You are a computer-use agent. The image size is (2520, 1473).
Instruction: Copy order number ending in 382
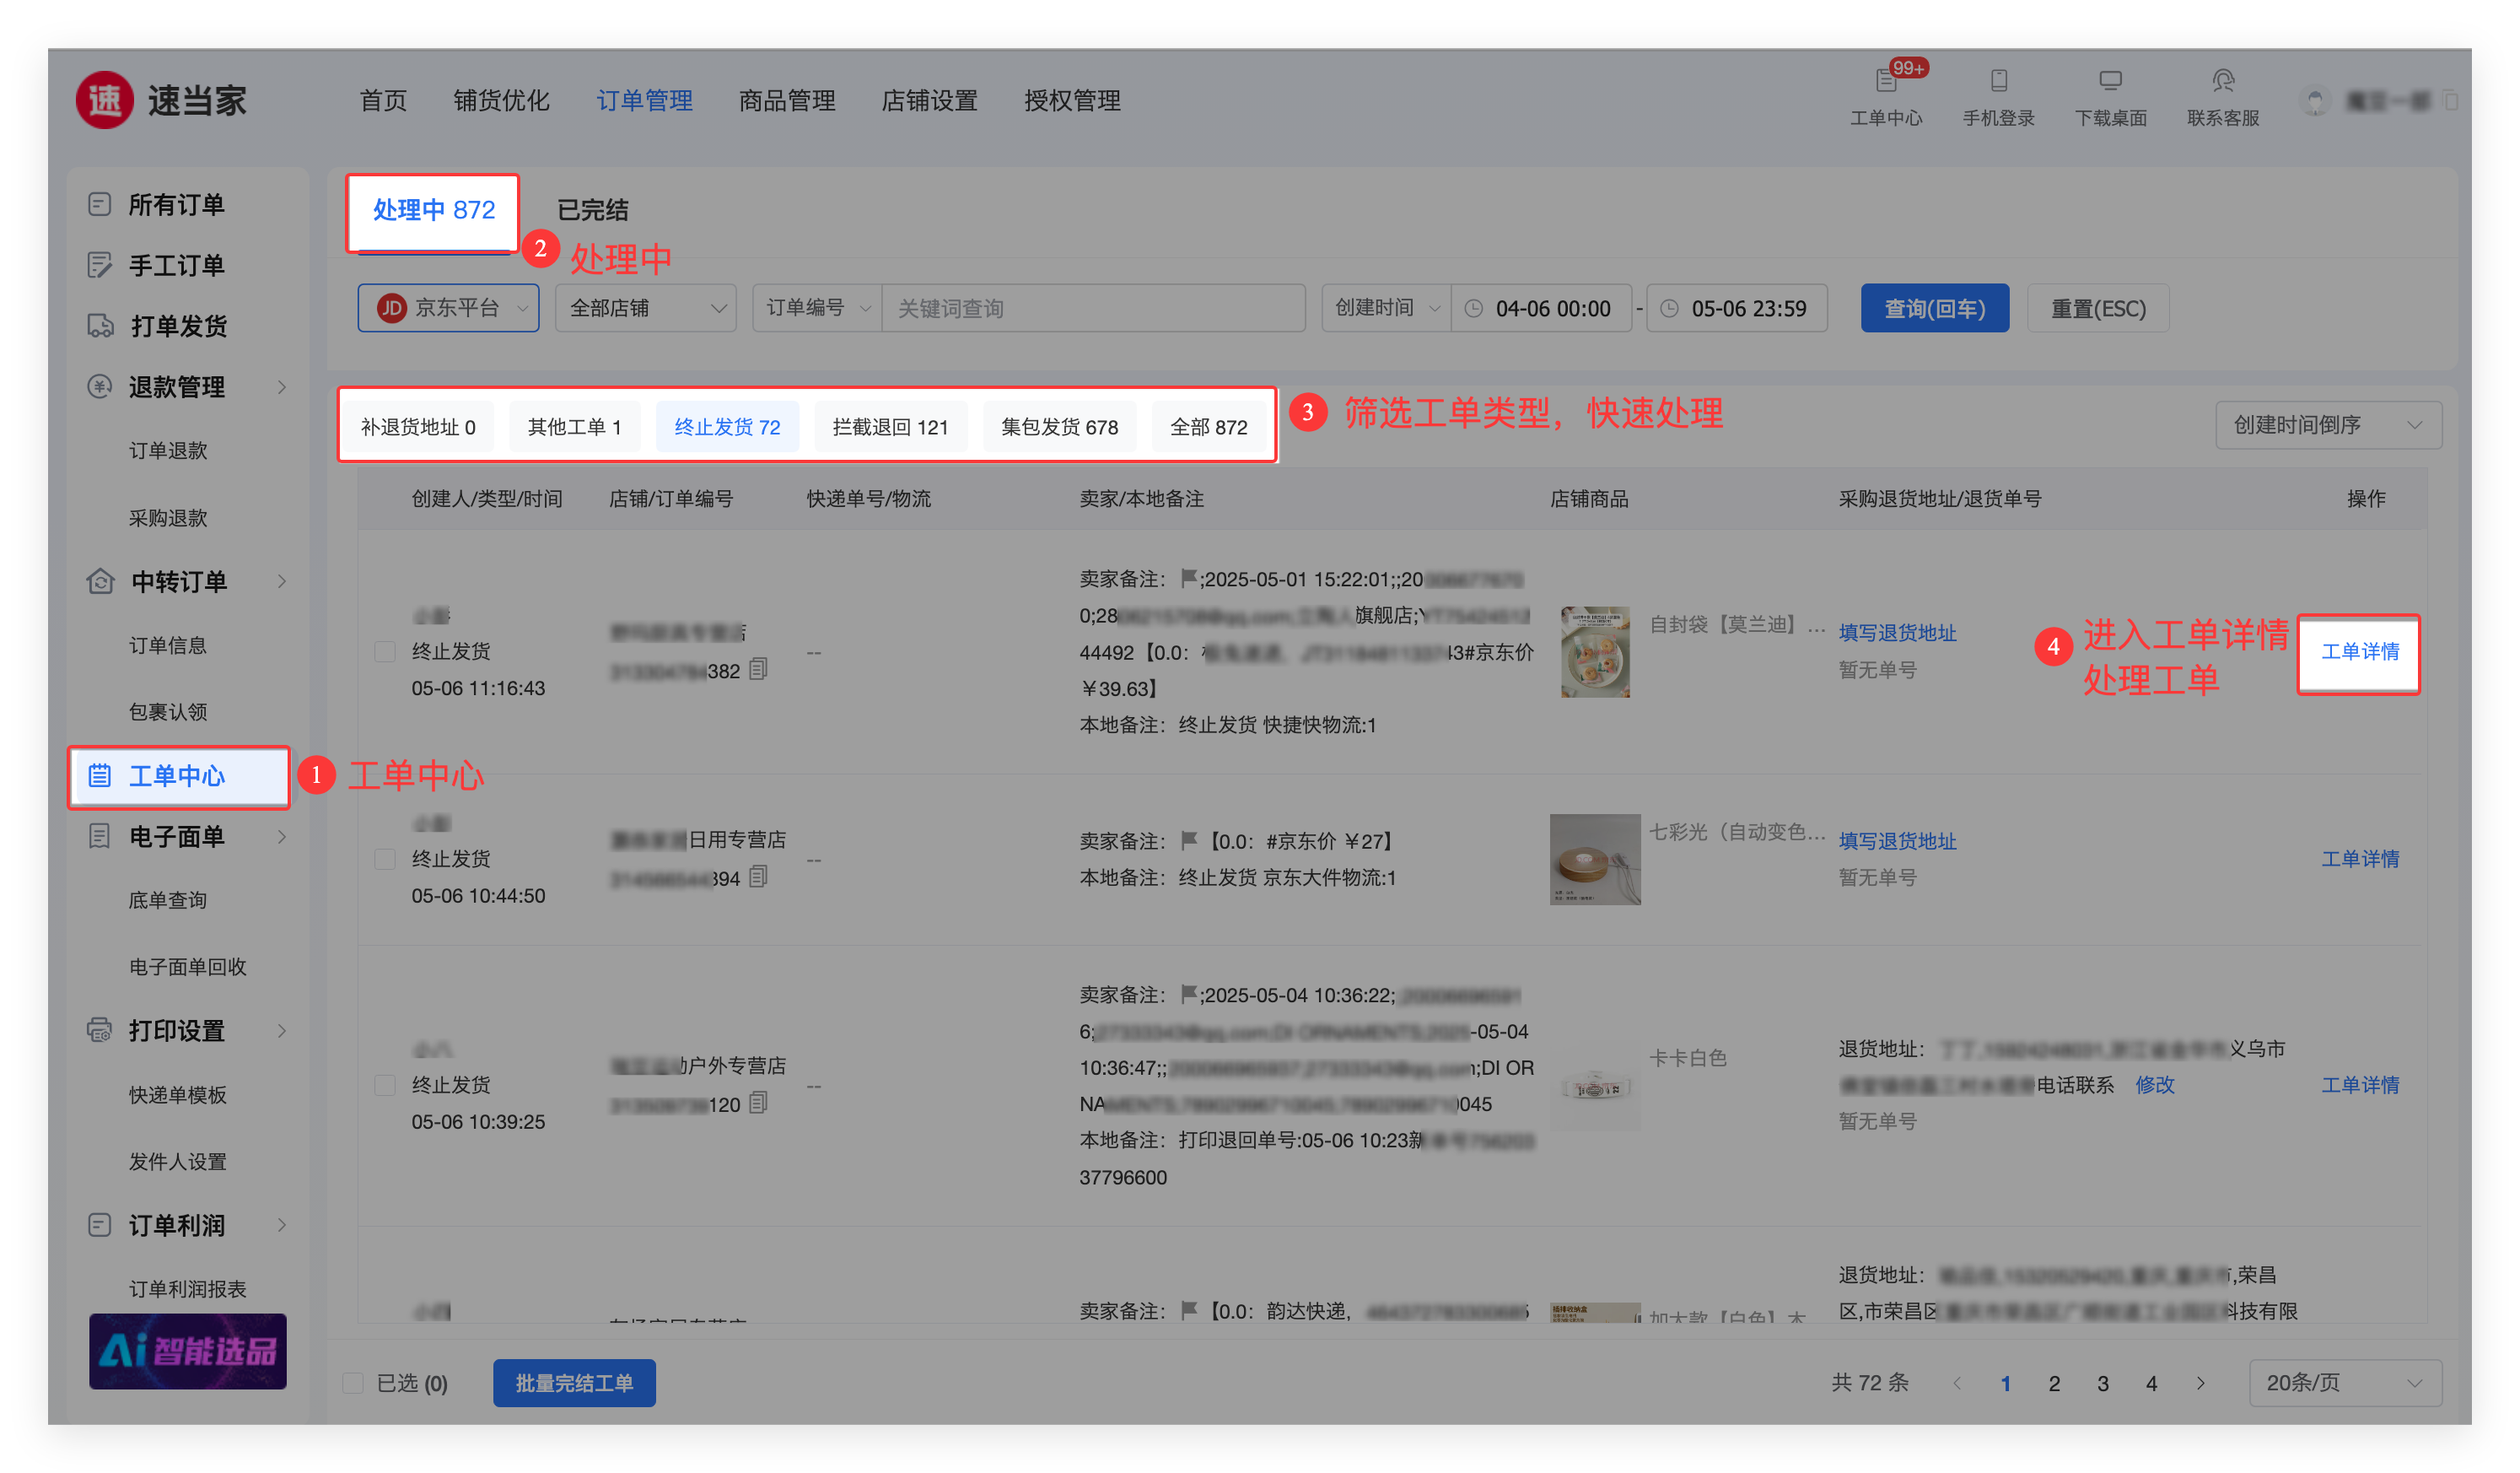point(759,669)
